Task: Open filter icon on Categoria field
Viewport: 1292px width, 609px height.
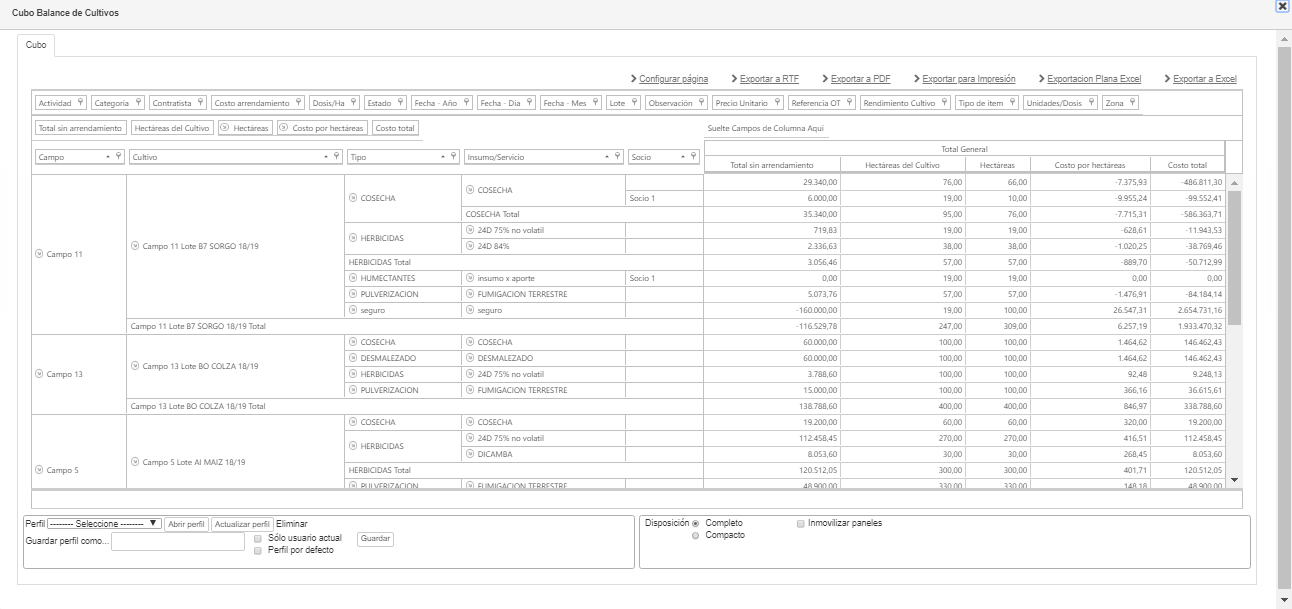Action: (x=138, y=103)
